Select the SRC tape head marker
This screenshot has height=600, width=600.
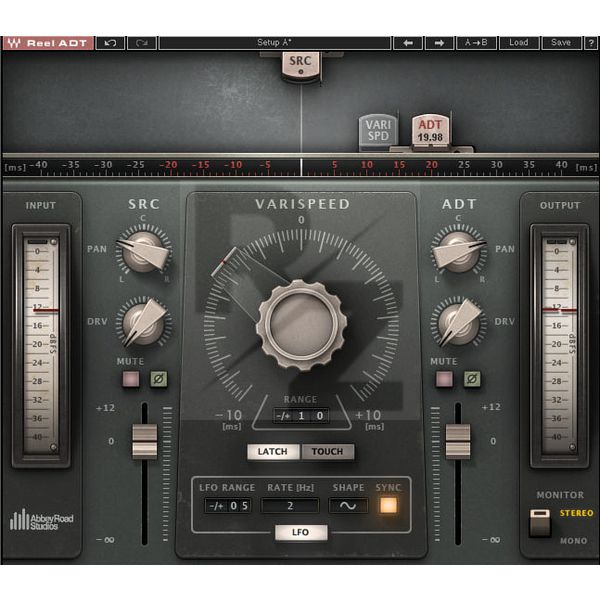click(300, 65)
